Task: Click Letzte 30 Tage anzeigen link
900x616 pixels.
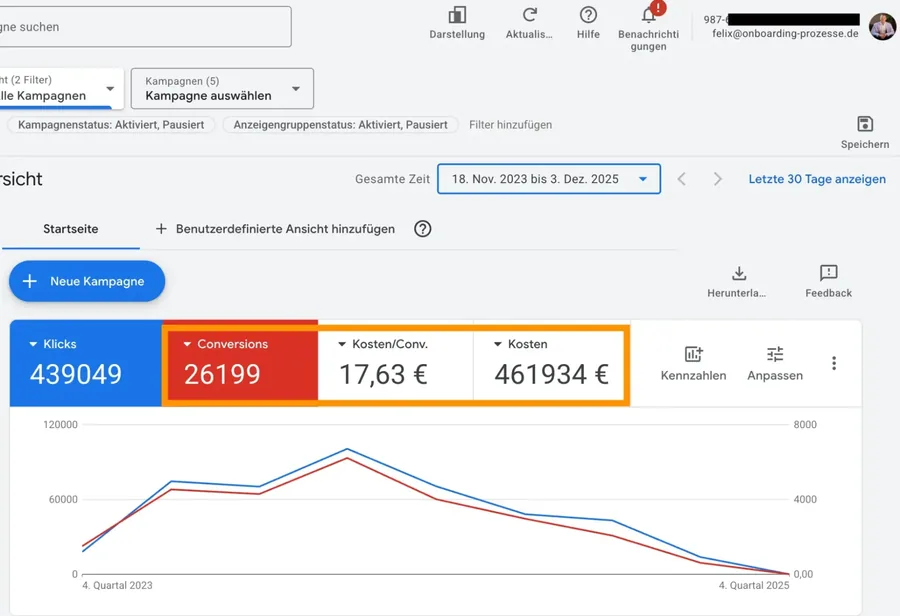Action: click(817, 179)
